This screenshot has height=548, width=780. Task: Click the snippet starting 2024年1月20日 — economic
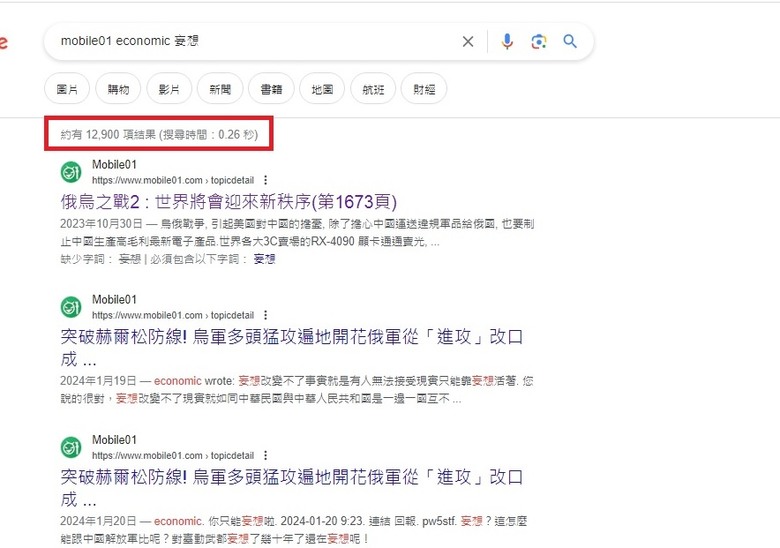[x=293, y=530]
